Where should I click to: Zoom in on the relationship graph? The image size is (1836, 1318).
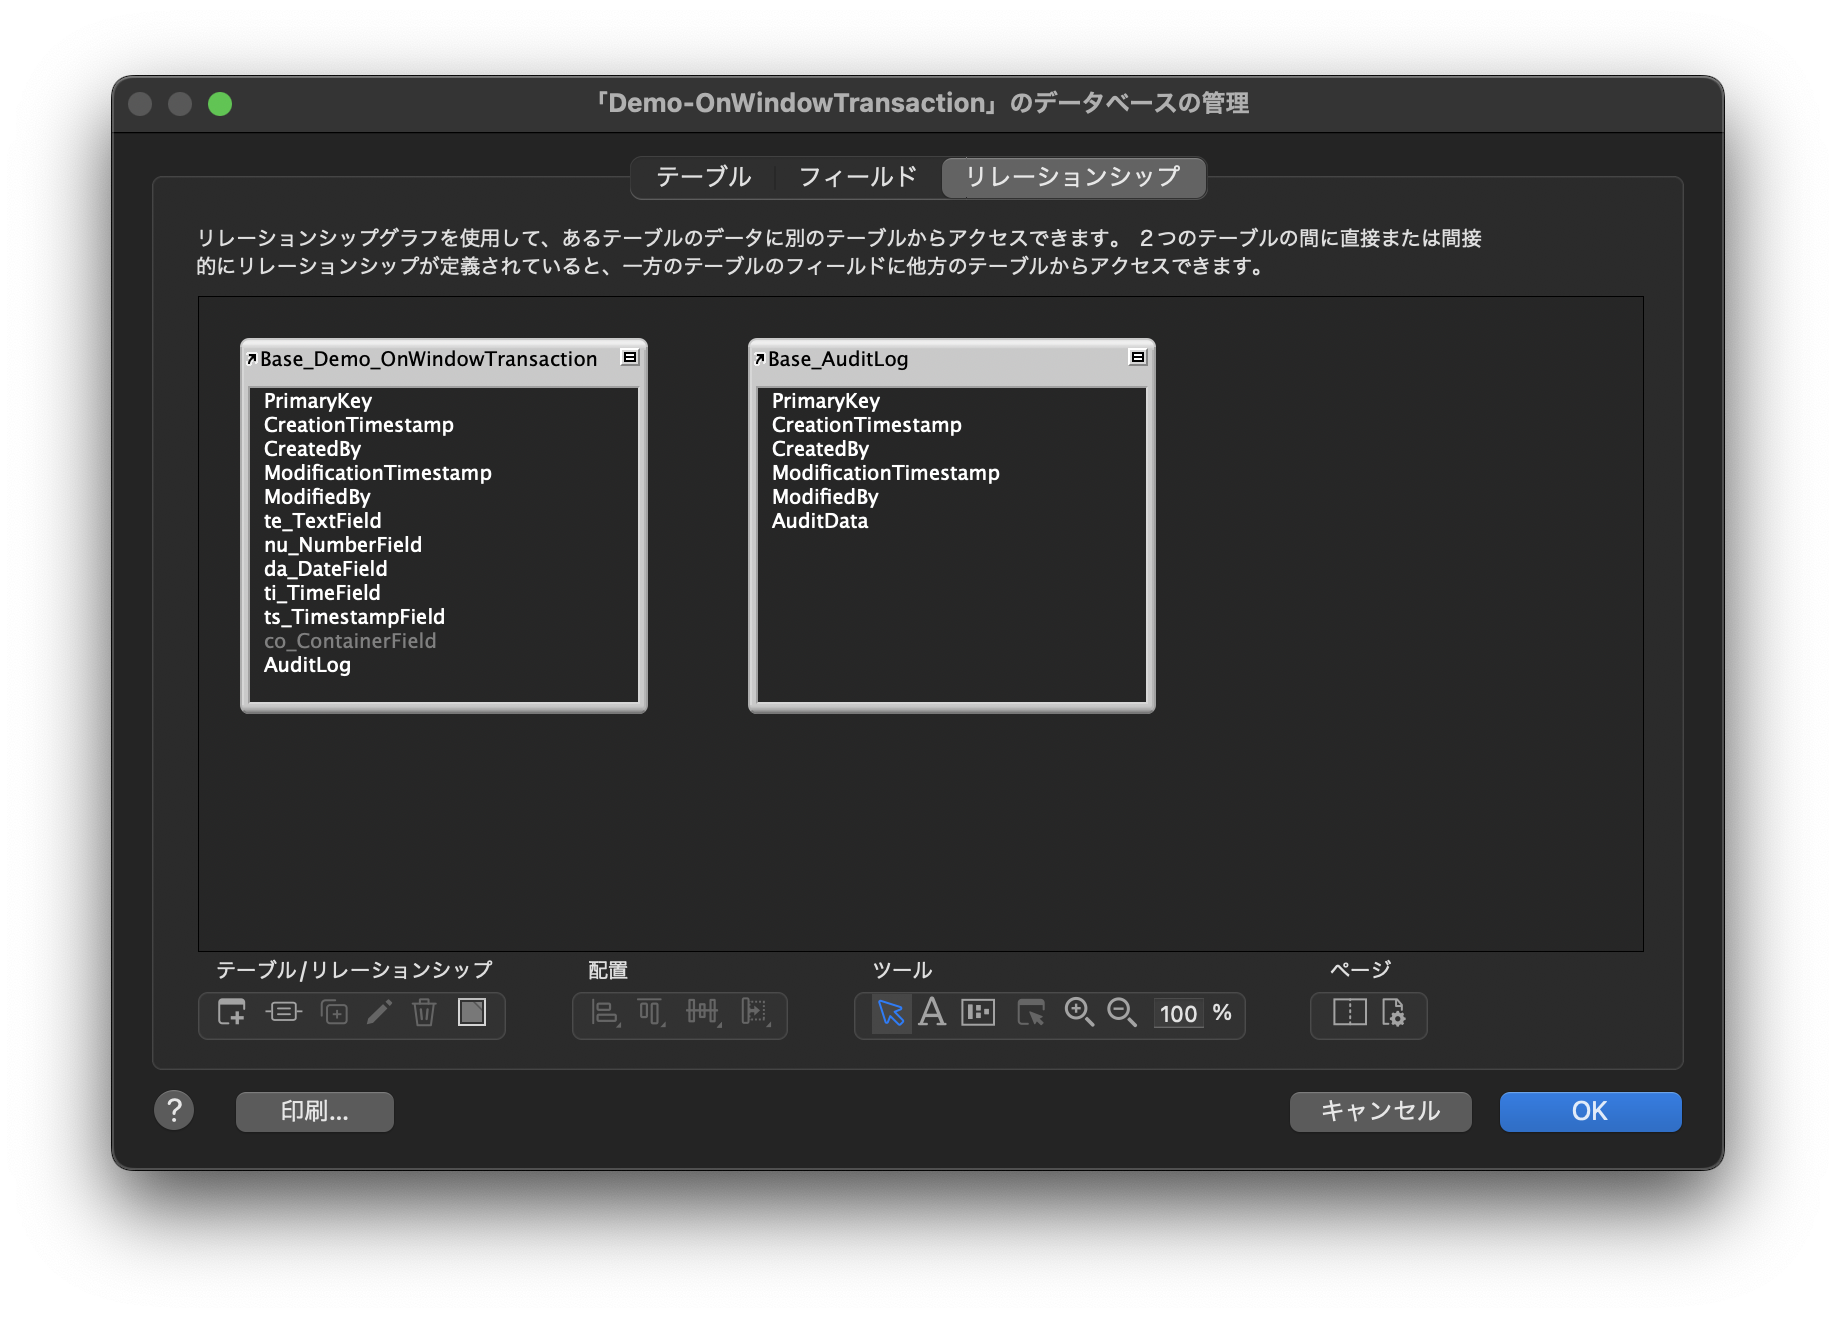pyautogui.click(x=1079, y=1013)
